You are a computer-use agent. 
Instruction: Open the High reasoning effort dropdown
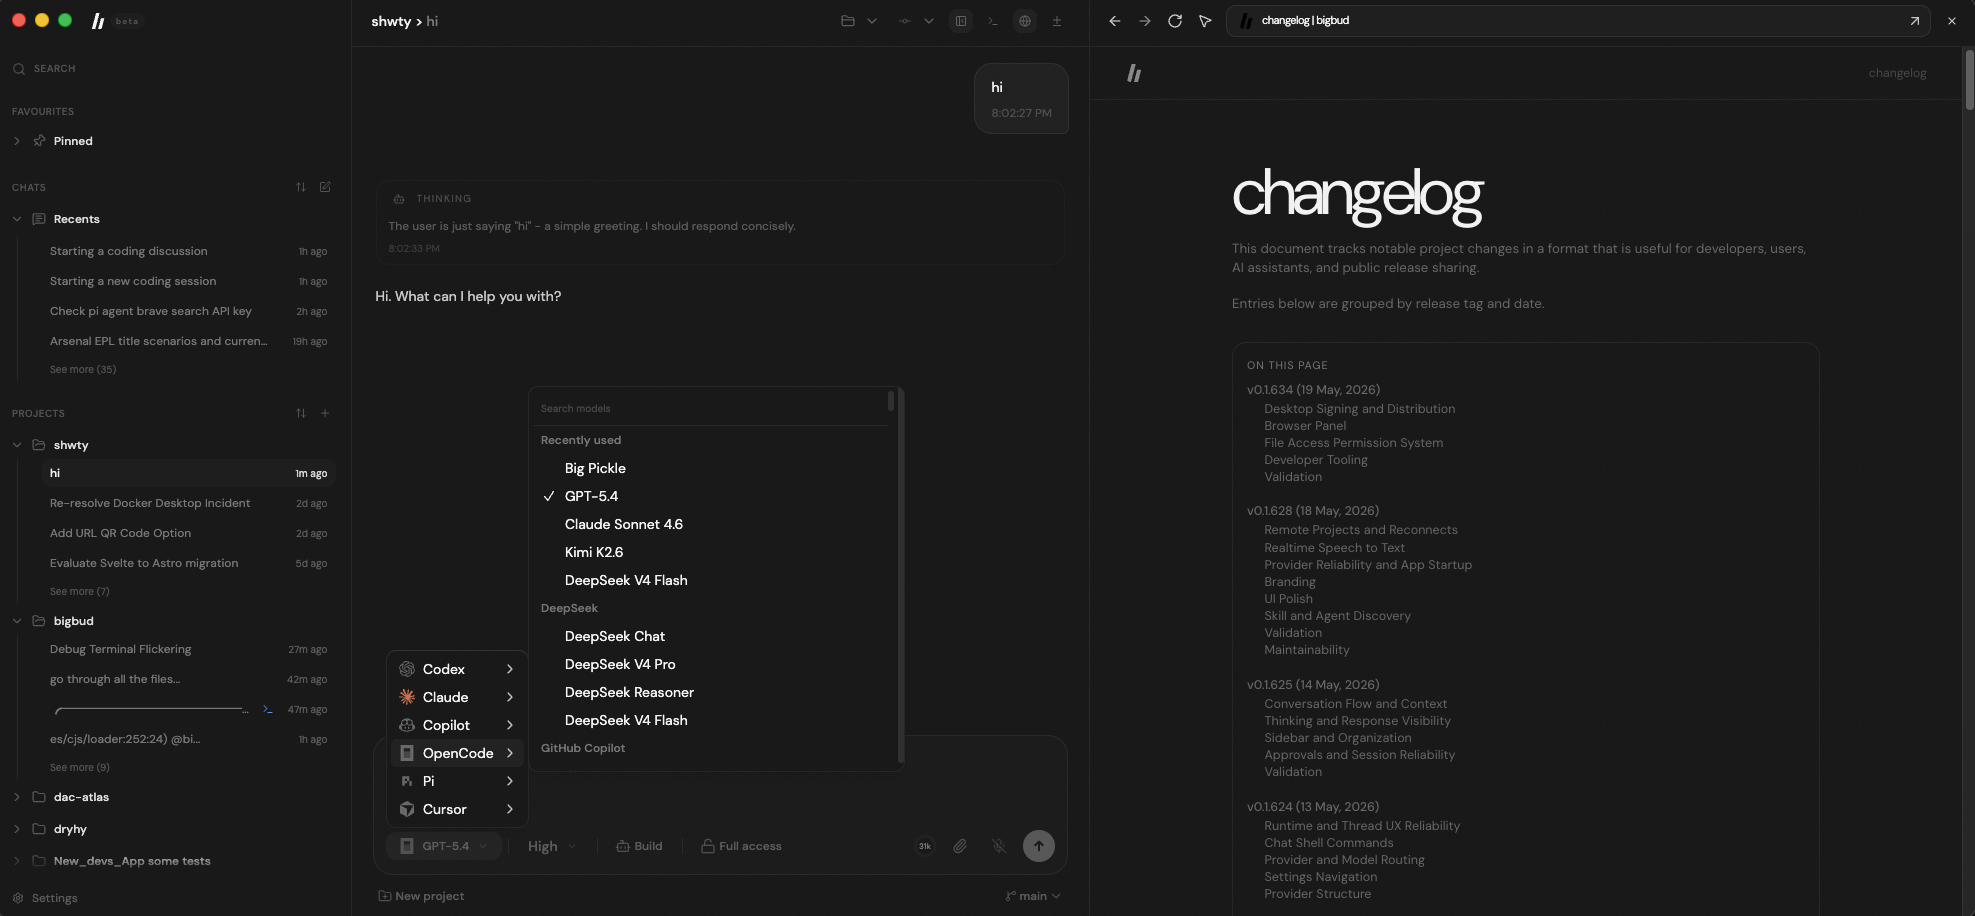coord(552,846)
